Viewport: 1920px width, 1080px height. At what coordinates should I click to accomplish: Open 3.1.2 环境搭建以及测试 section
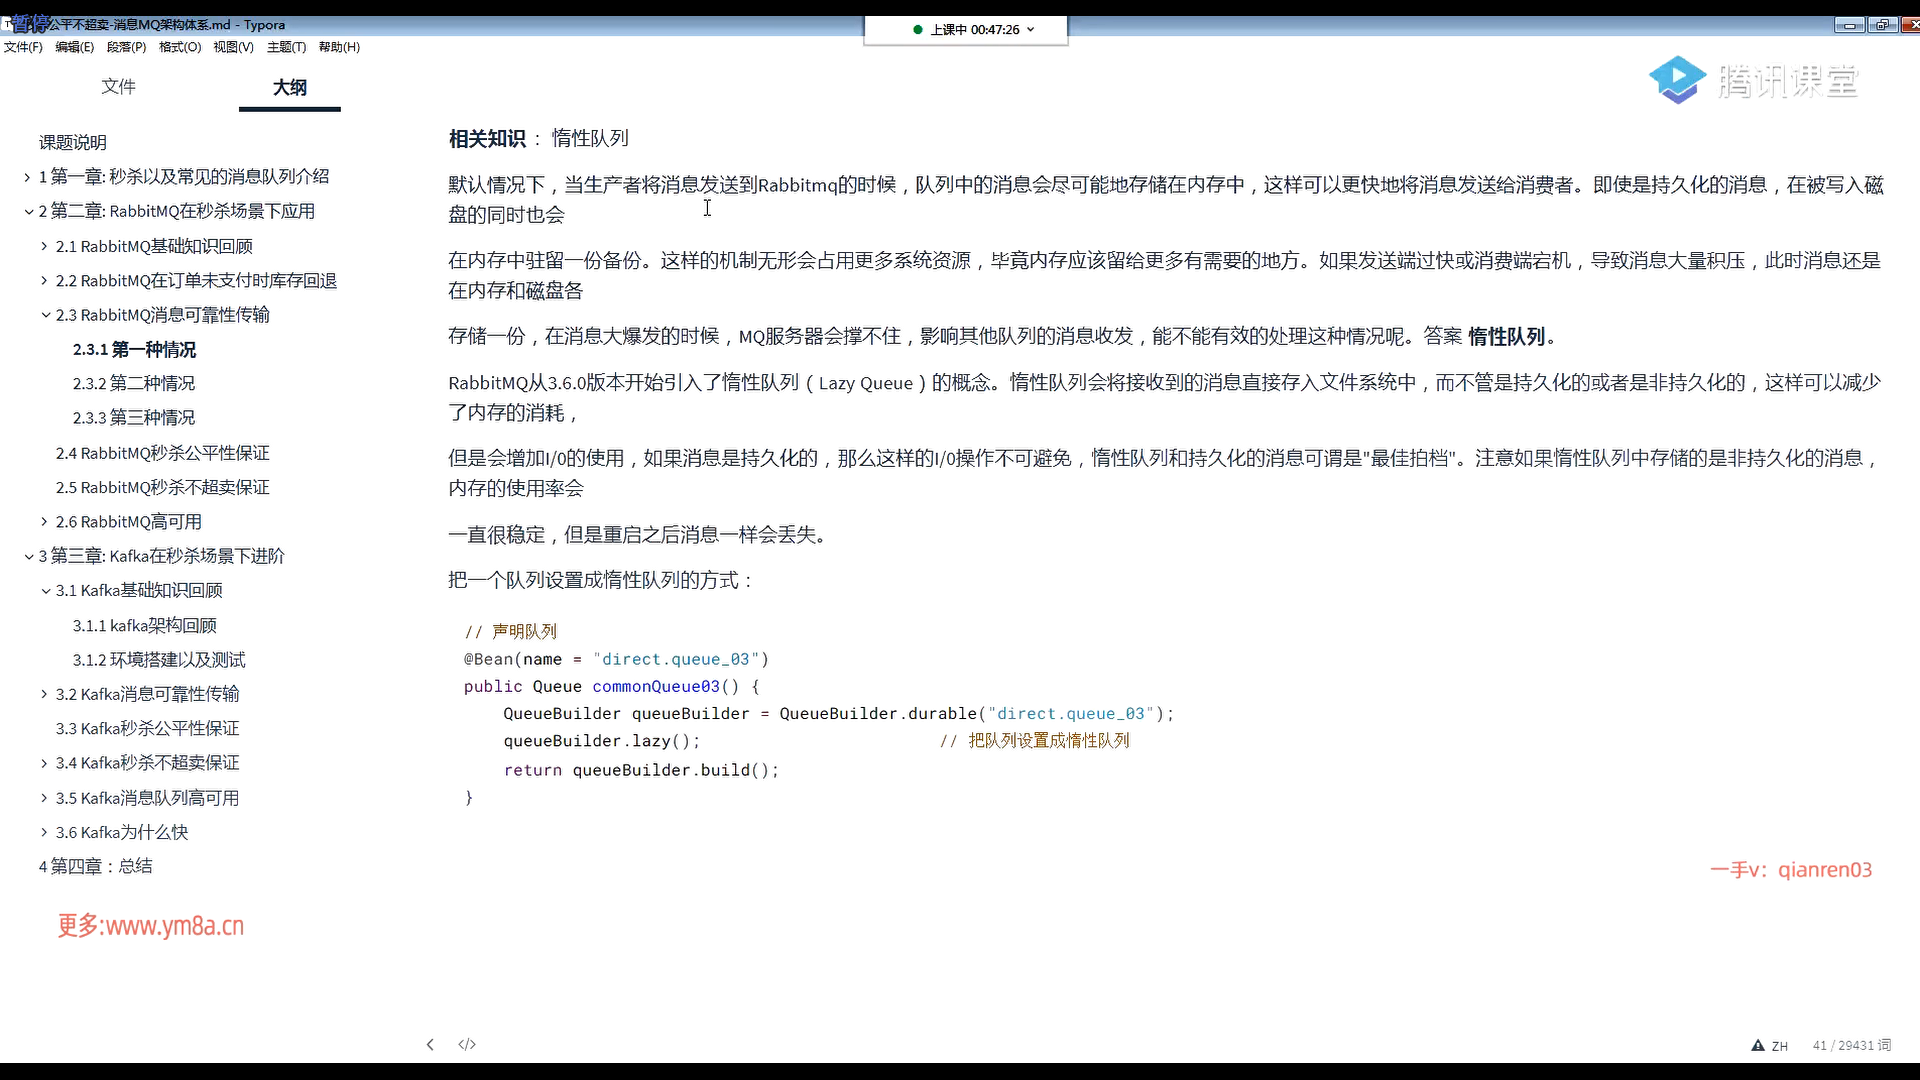click(158, 660)
